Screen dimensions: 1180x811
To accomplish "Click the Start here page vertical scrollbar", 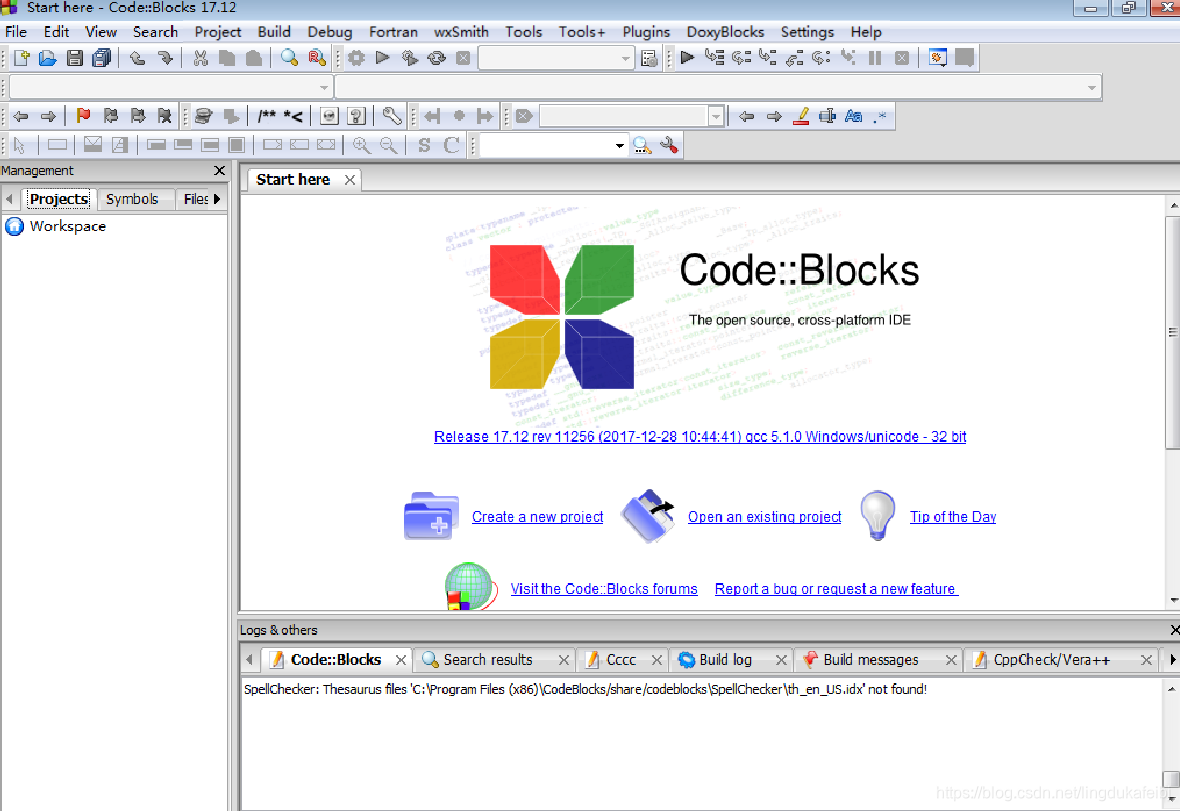I will tap(1173, 331).
